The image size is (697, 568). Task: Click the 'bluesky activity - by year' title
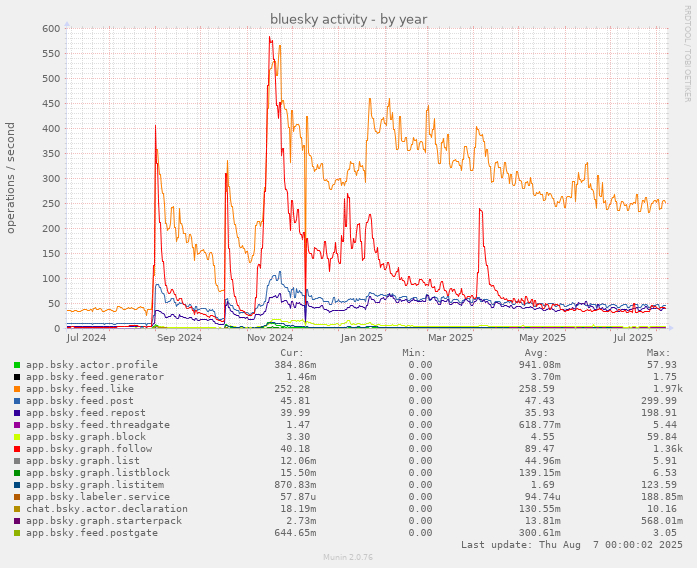pyautogui.click(x=348, y=19)
